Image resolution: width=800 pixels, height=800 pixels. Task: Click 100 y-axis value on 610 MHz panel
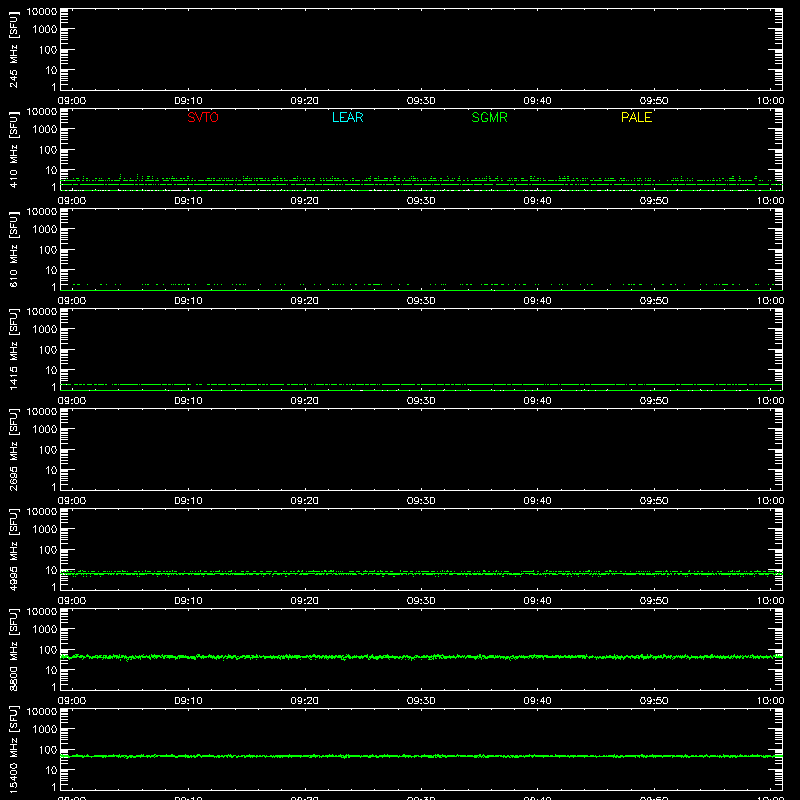(x=48, y=250)
